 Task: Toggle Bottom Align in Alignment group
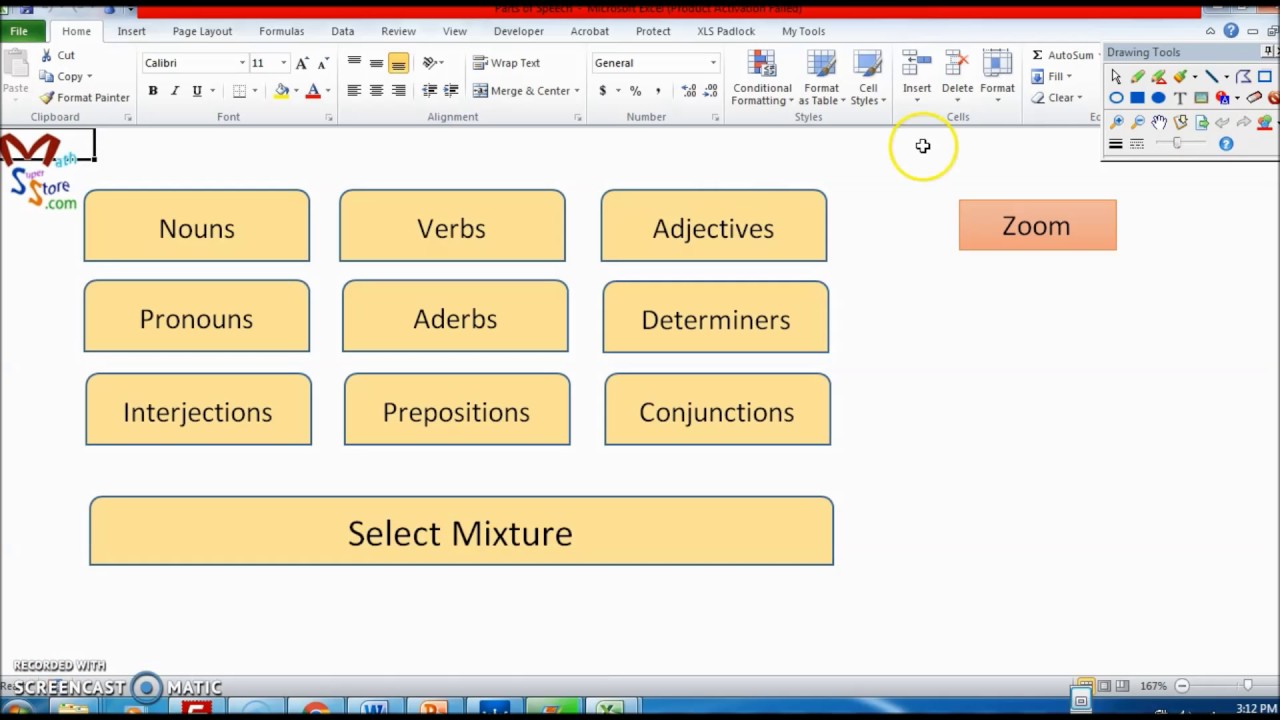(x=398, y=63)
